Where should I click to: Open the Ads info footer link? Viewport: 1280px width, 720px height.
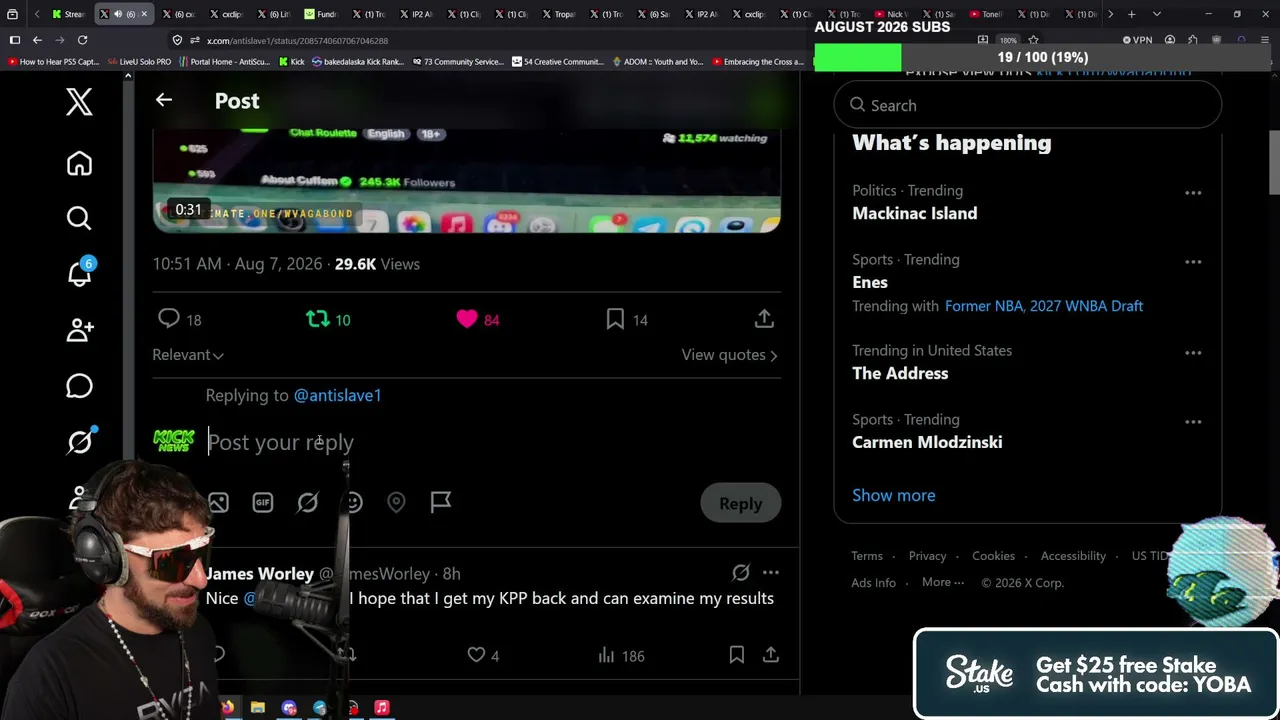pos(873,583)
